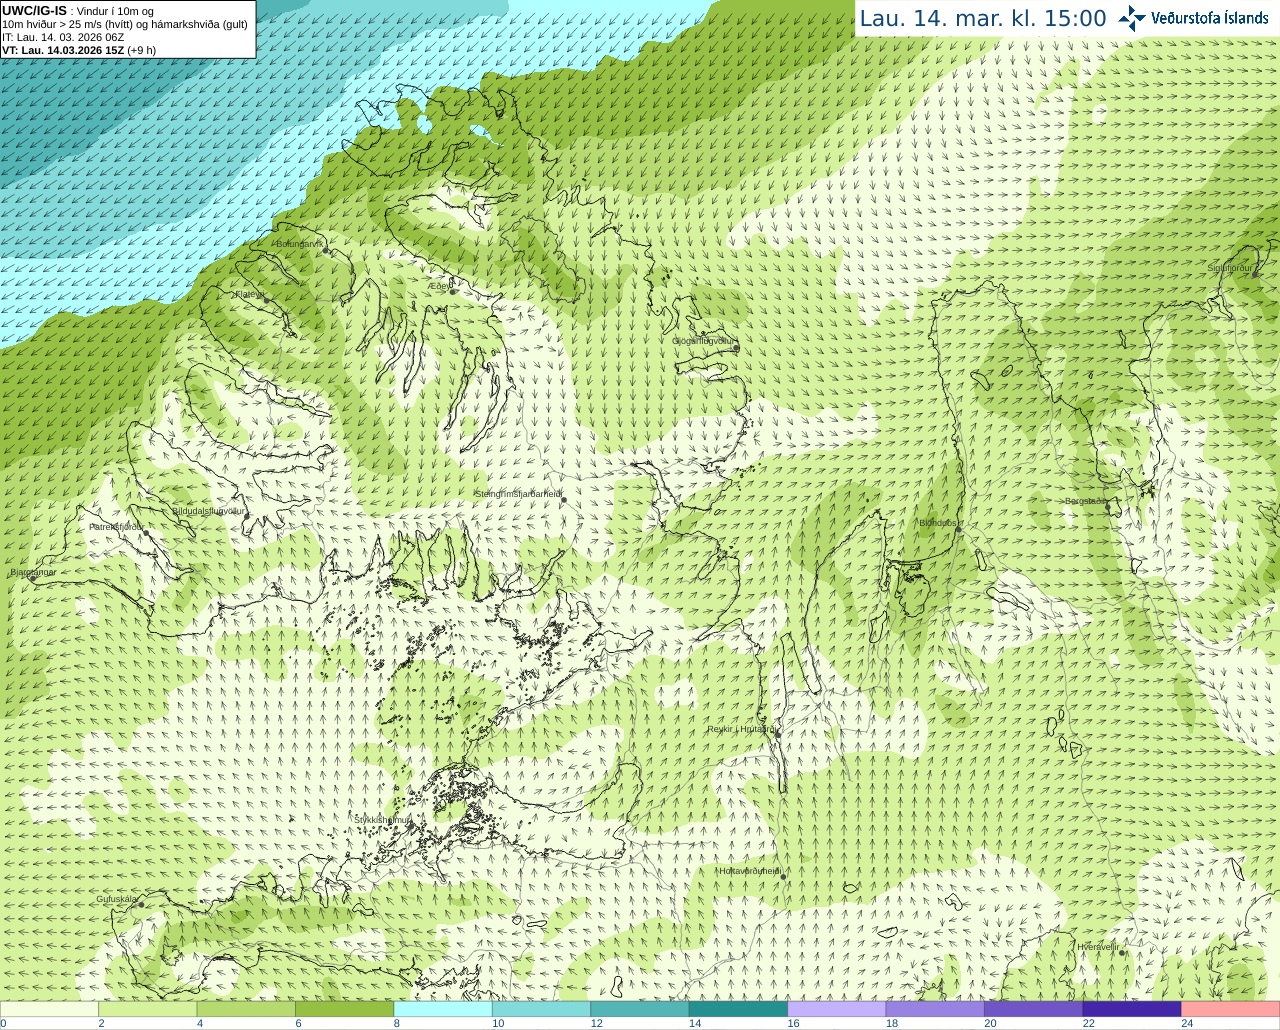Select the Gjögurflugvöllur station marker
This screenshot has width=1280, height=1030.
point(736,348)
